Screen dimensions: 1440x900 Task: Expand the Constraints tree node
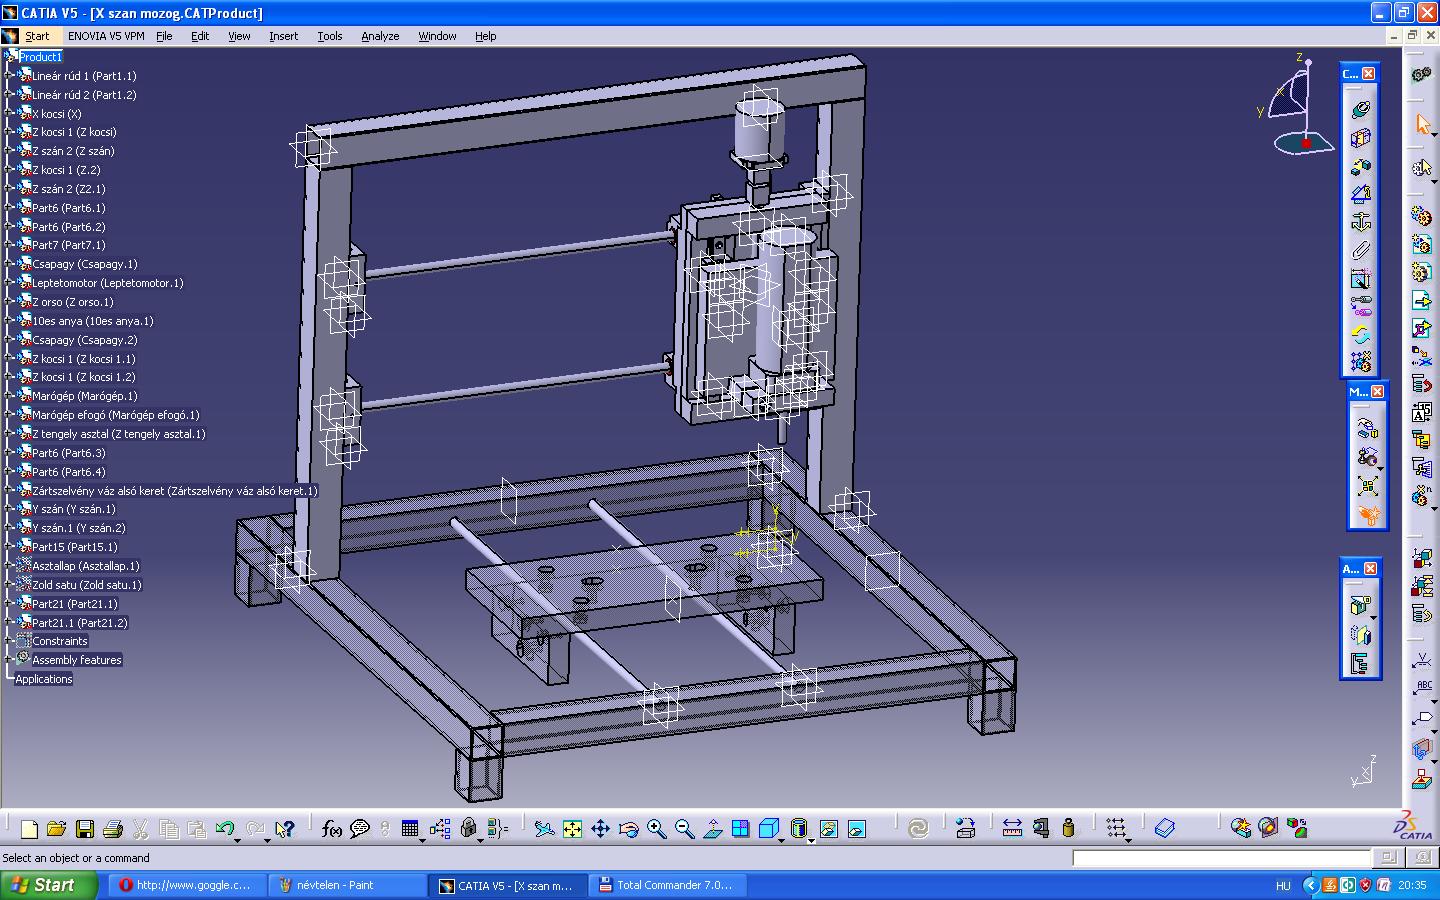pos(9,641)
